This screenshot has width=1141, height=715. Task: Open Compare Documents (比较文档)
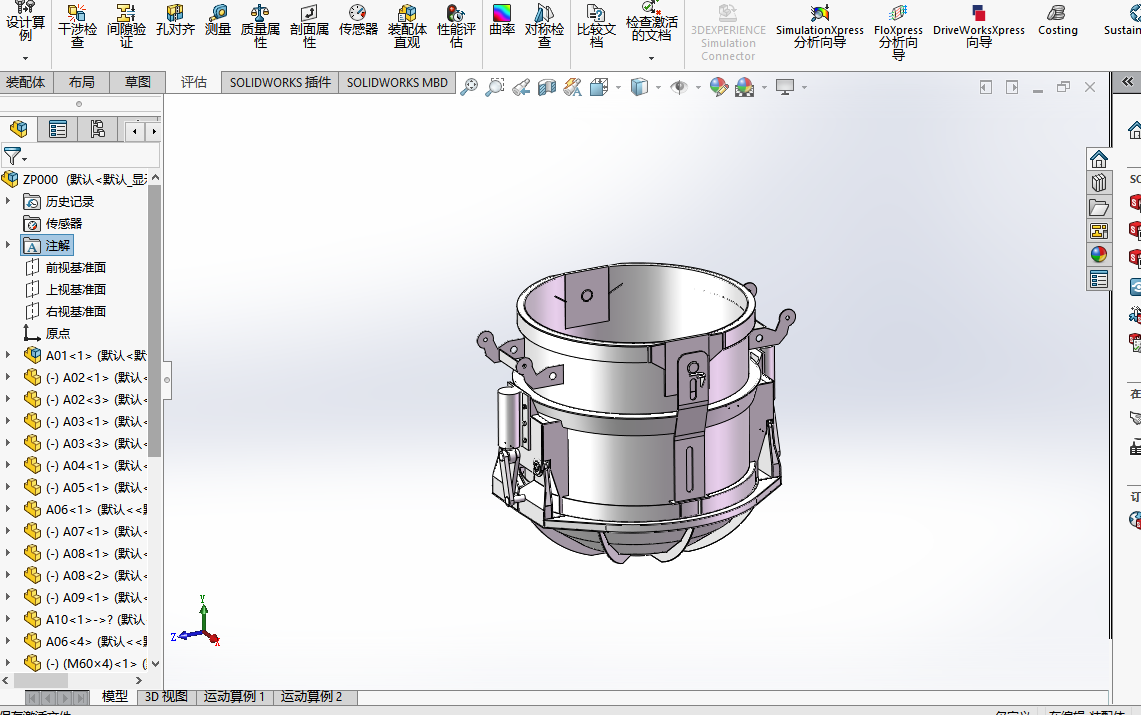[596, 26]
